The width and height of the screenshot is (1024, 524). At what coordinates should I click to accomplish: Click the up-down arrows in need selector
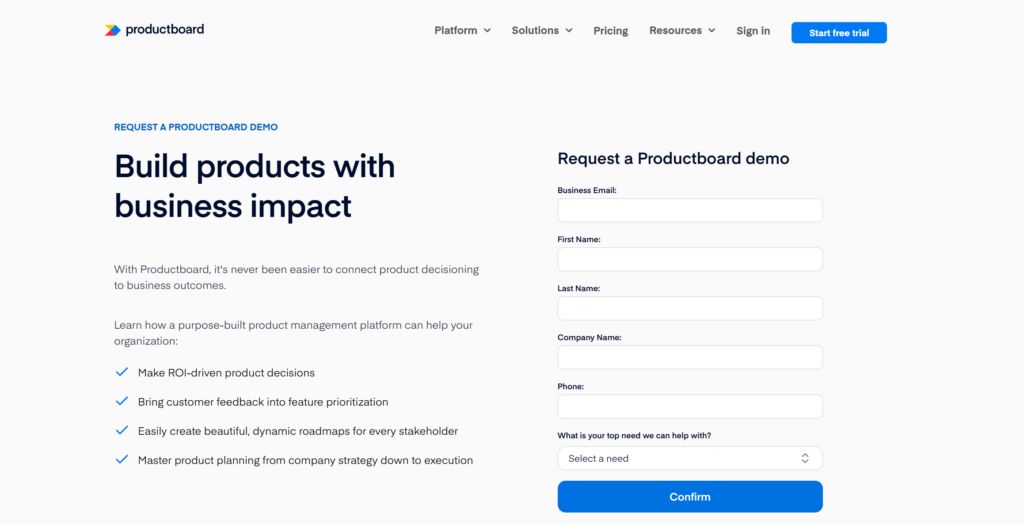coord(805,458)
